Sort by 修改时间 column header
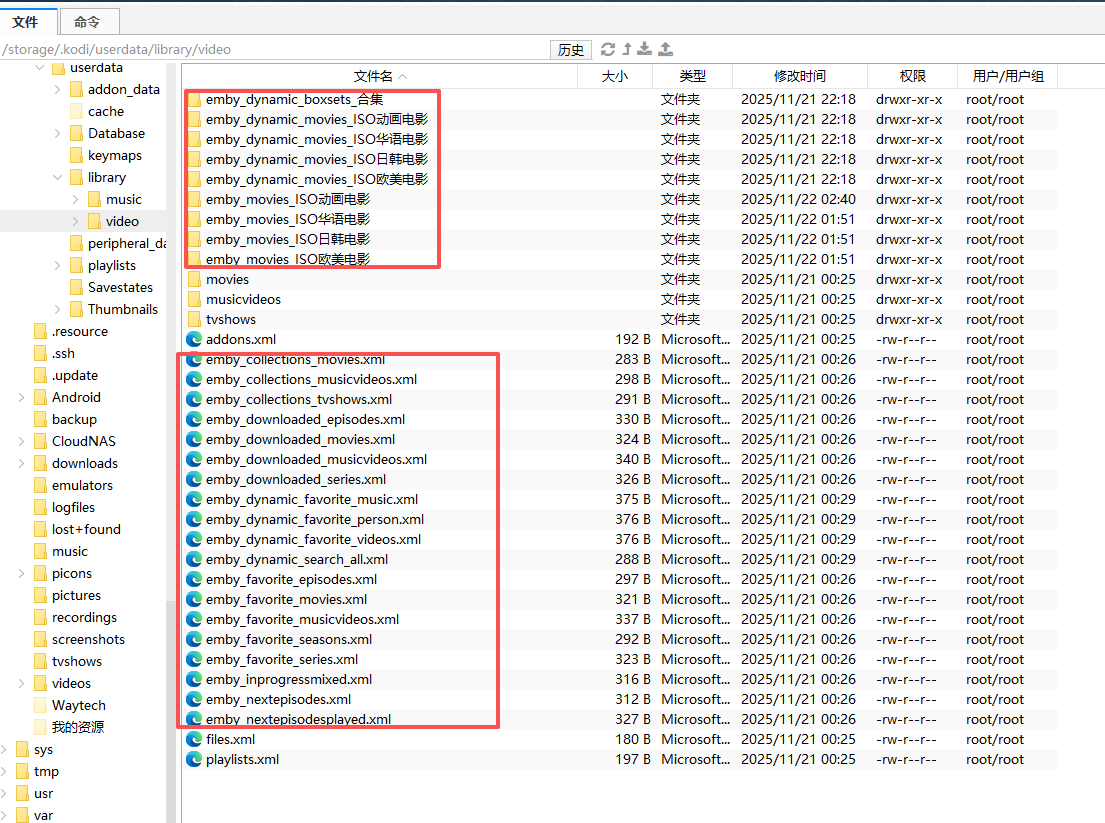Screen dimensions: 1105x823 click(799, 76)
